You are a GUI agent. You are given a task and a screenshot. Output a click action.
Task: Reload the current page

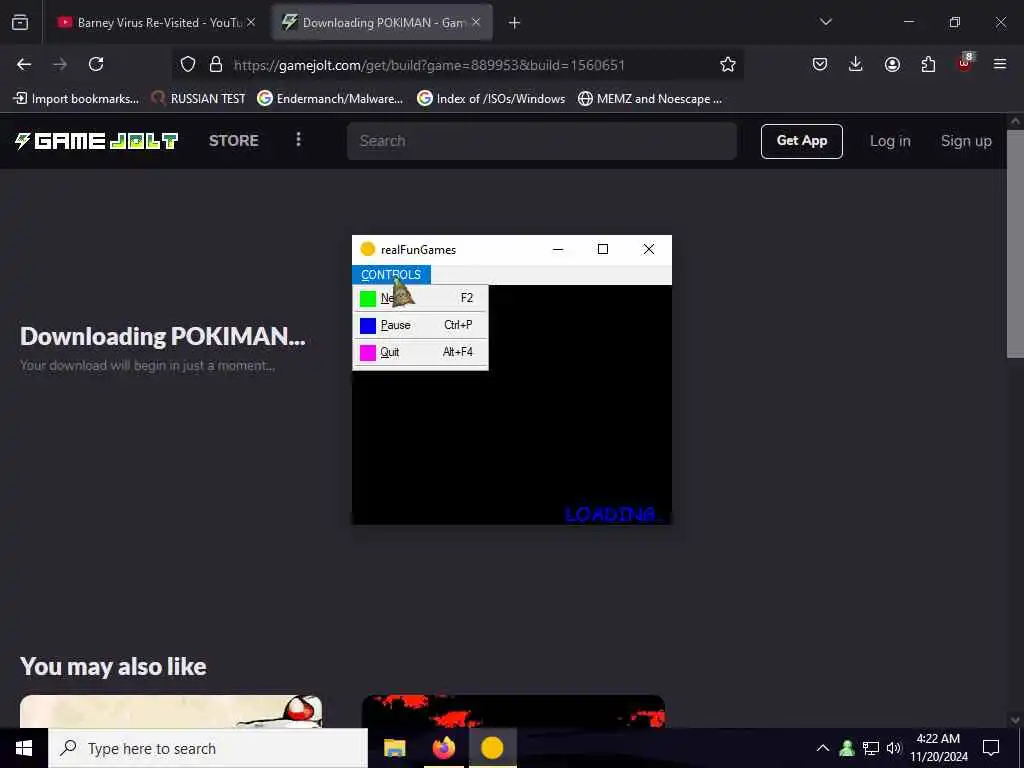(x=96, y=64)
